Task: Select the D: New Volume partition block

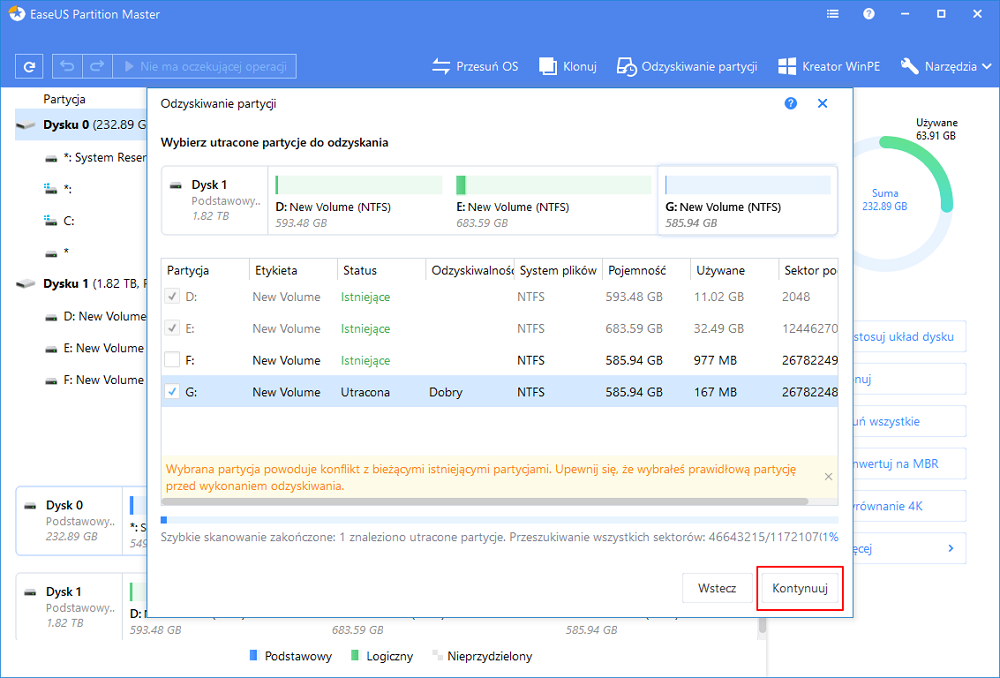Action: (x=359, y=201)
